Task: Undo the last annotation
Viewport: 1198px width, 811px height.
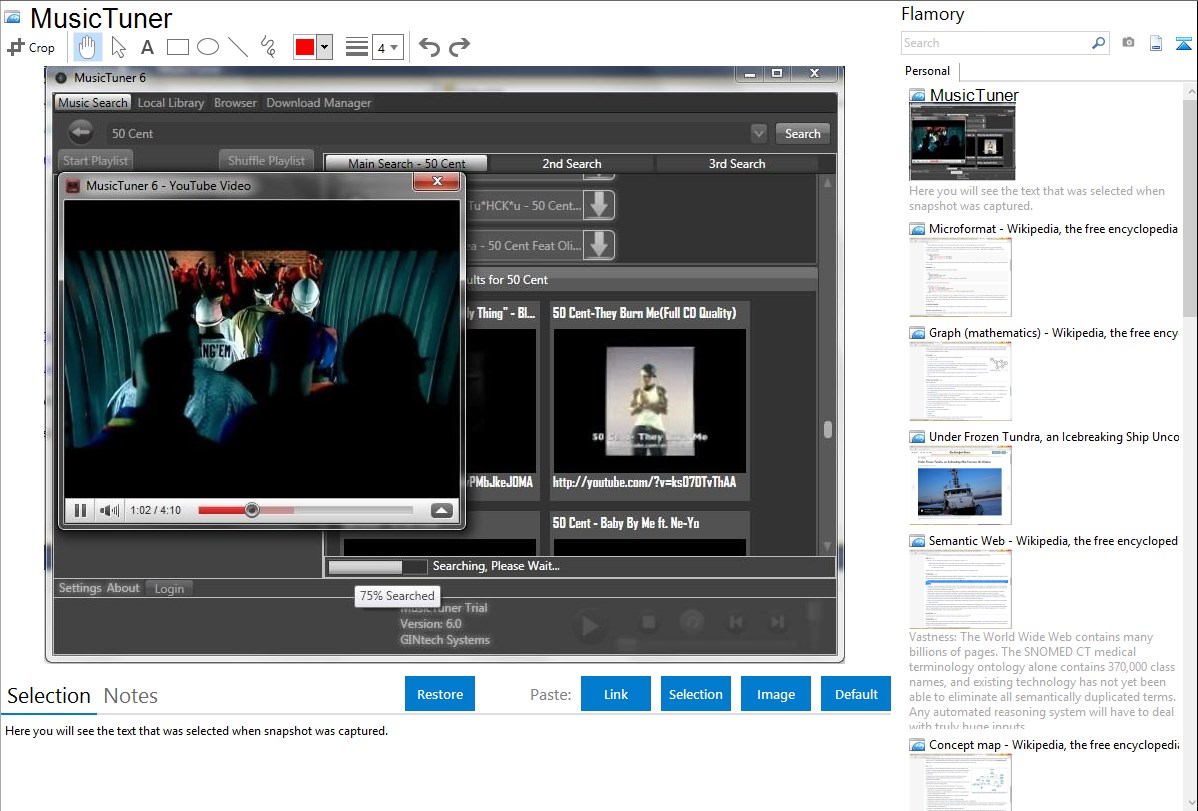Action: point(429,47)
